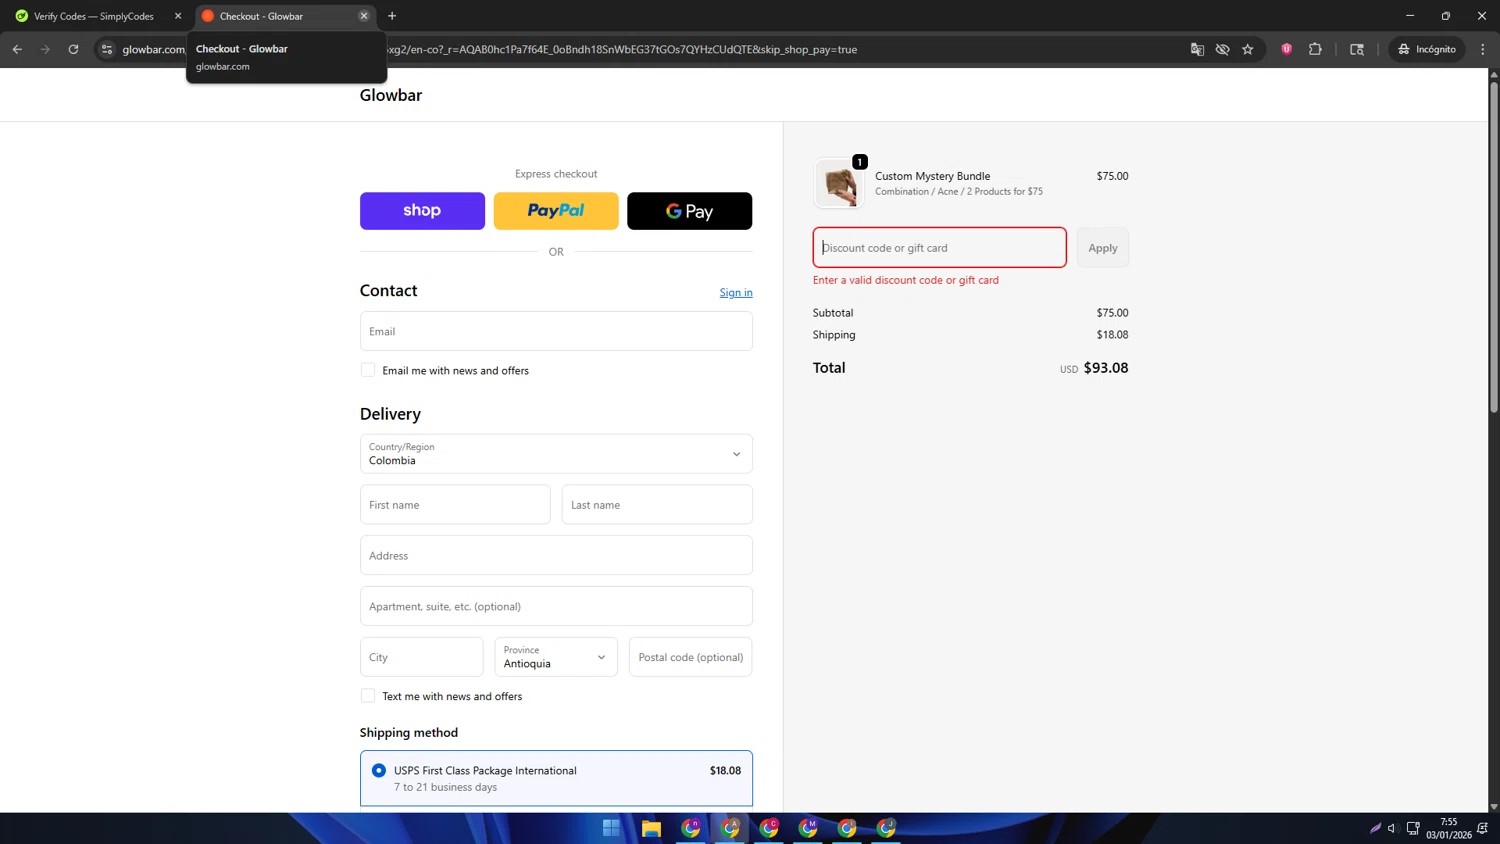The width and height of the screenshot is (1500, 844).
Task: Go back to the previous page
Action: pyautogui.click(x=17, y=49)
